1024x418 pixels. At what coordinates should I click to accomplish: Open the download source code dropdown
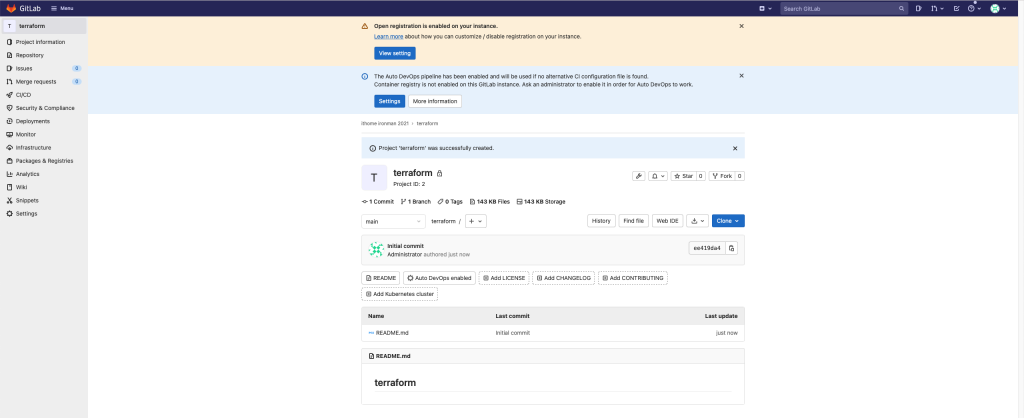pyautogui.click(x=697, y=221)
